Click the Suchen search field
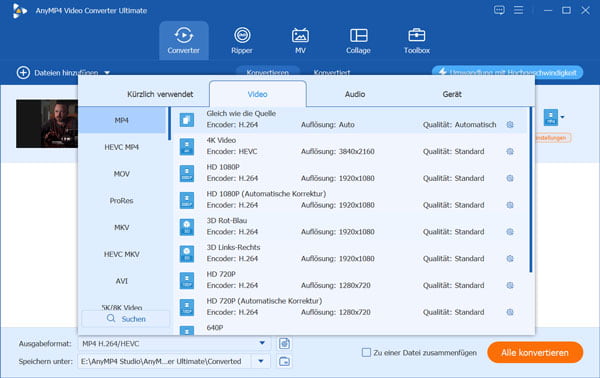 [126, 319]
